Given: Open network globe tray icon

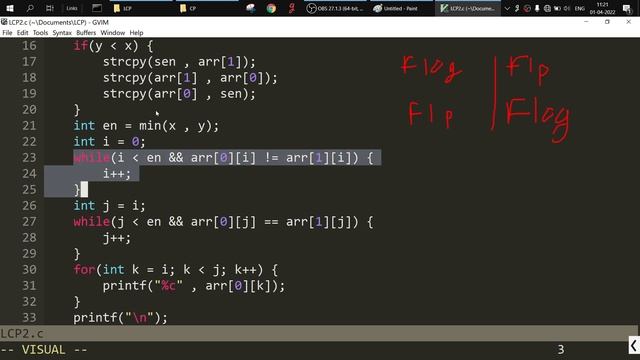Looking at the screenshot, I should coord(547,9).
